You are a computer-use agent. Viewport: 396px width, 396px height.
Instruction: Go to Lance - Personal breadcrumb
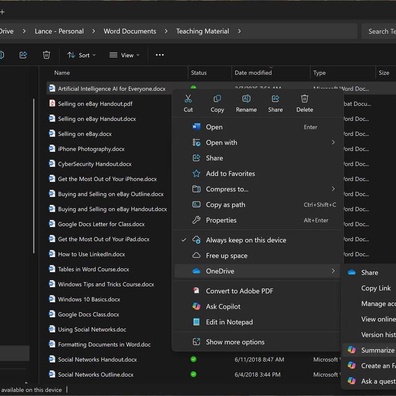click(59, 31)
